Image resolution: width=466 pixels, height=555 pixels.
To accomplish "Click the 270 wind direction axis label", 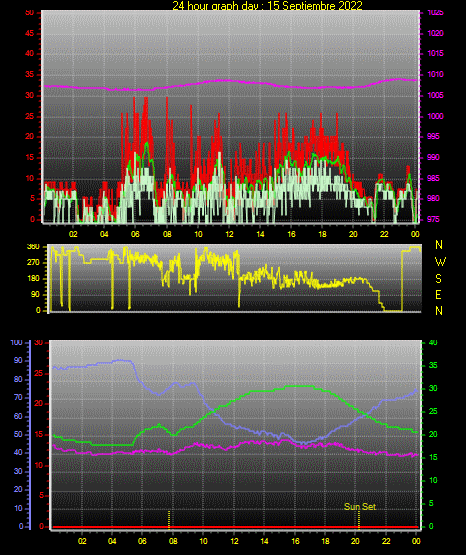I will coord(34,263).
